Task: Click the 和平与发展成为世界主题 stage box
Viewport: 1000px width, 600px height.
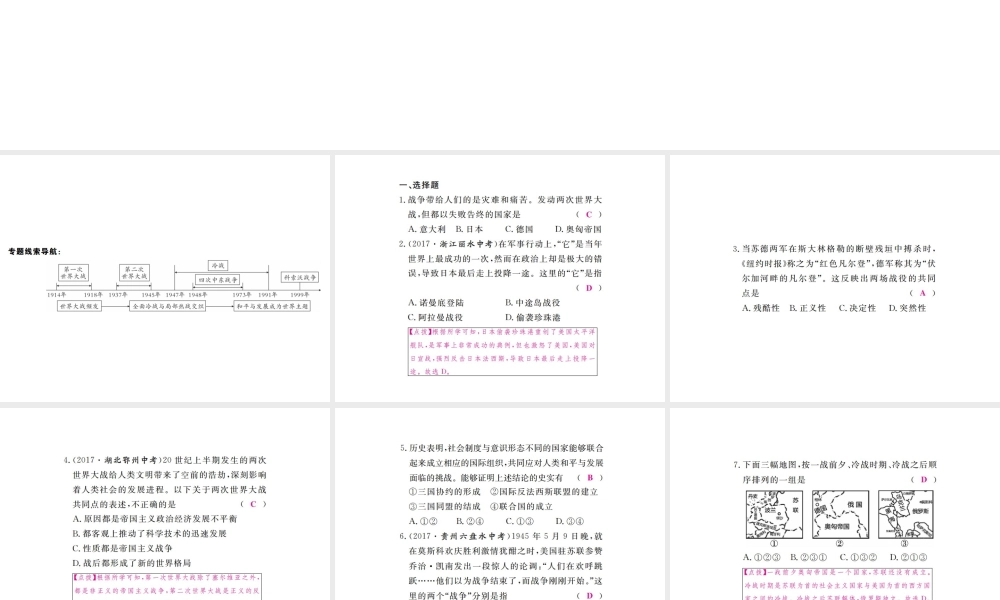Action: click(x=271, y=306)
